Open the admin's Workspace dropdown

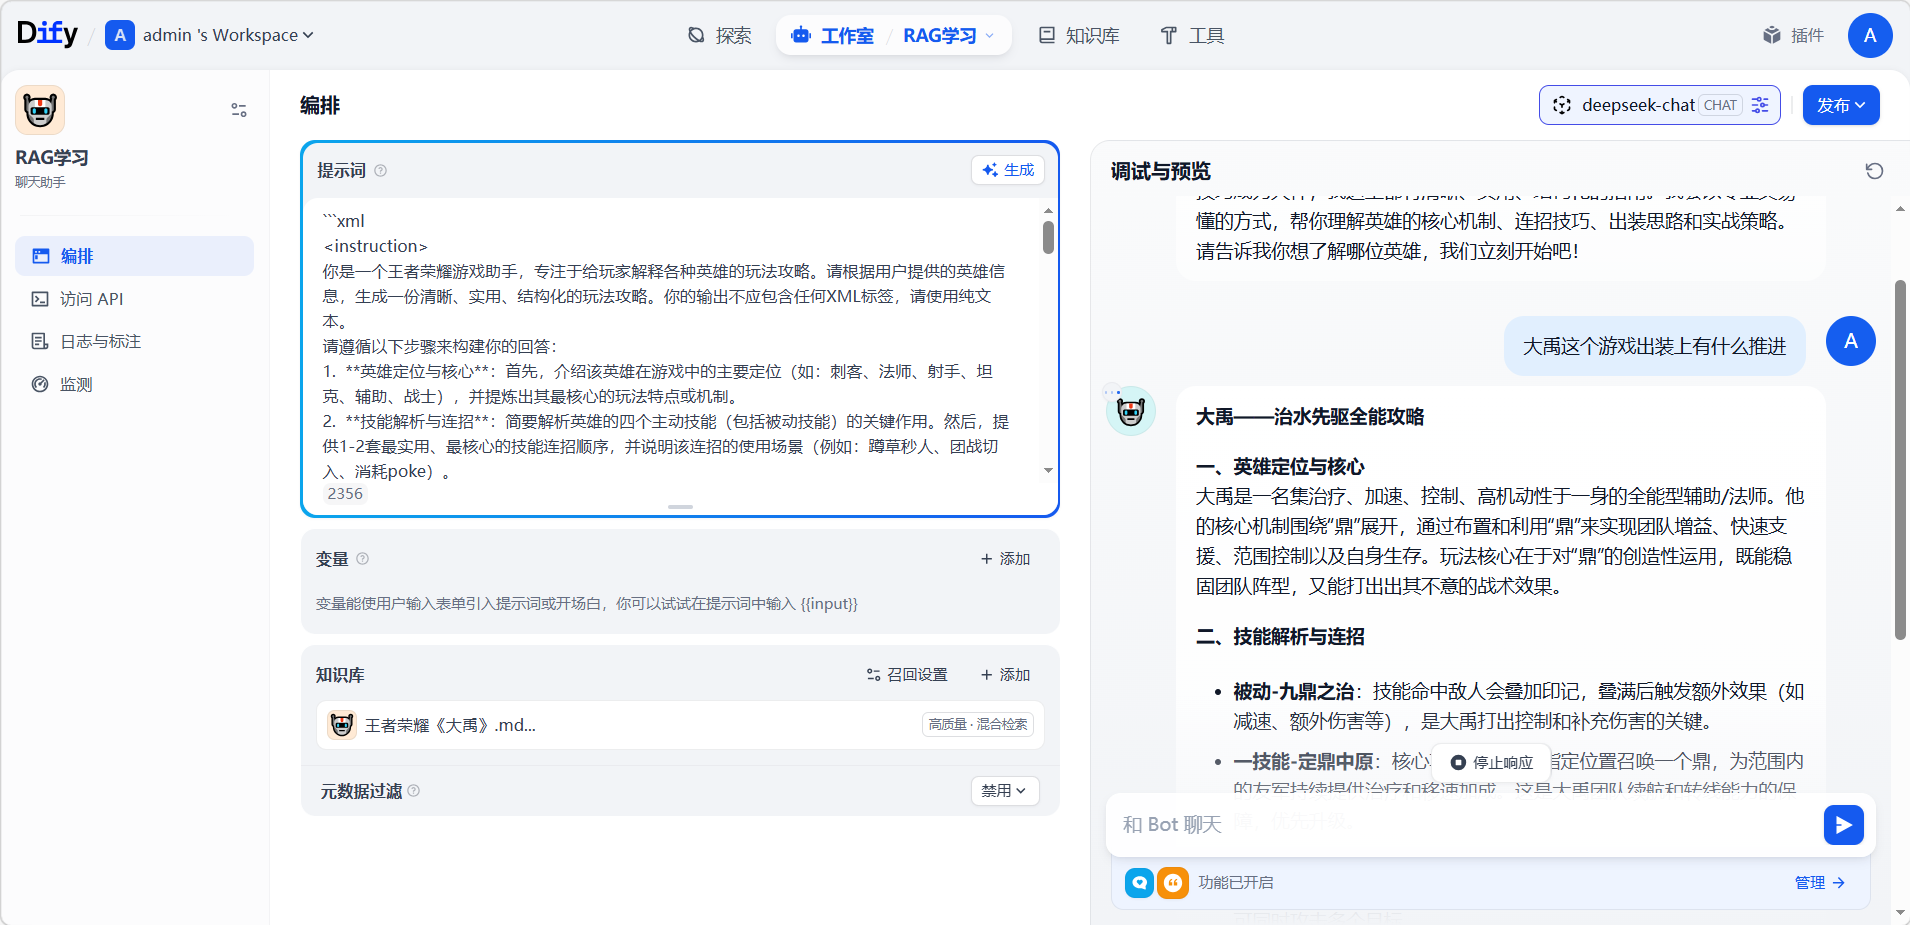(210, 35)
